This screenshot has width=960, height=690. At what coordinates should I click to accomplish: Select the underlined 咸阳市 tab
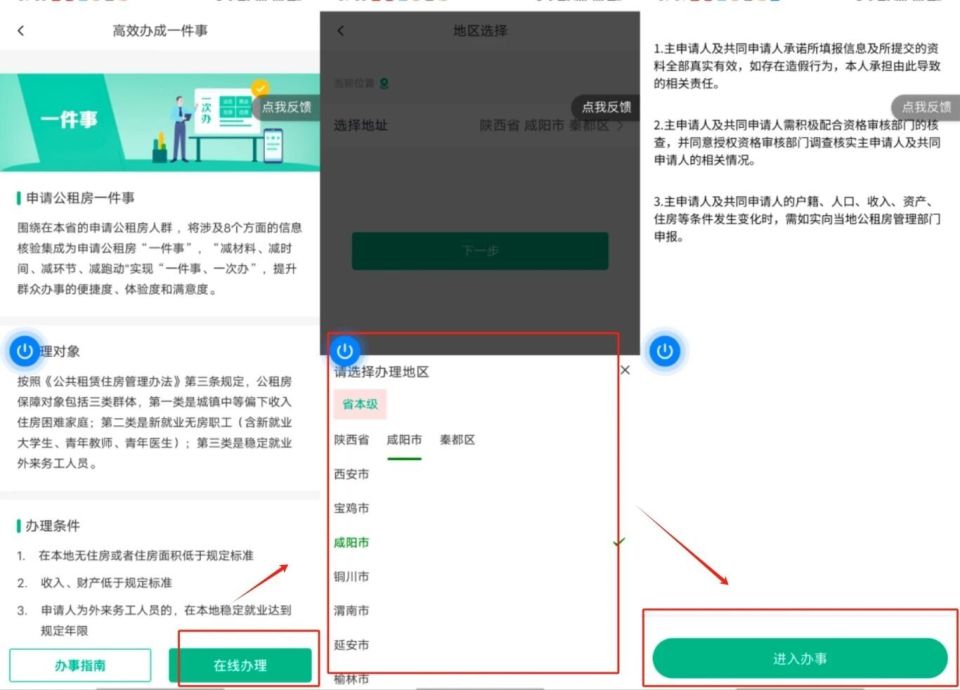pyautogui.click(x=404, y=439)
